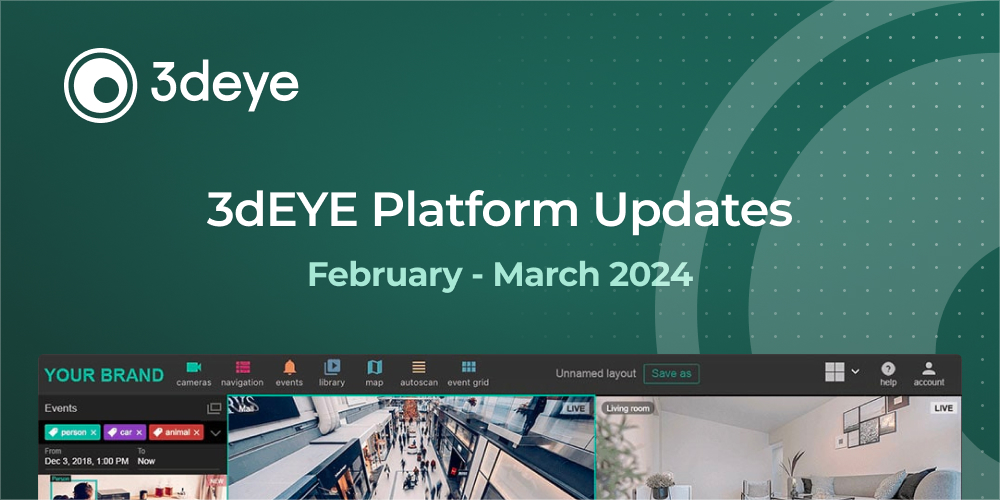Remove the person tag filter
This screenshot has height=500, width=1000.
(x=93, y=432)
